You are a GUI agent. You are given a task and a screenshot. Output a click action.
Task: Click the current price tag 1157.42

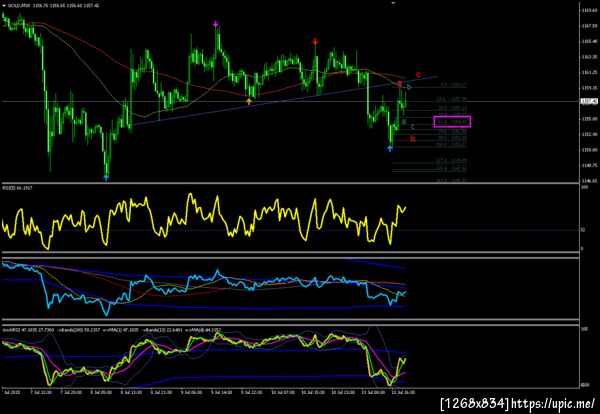pyautogui.click(x=589, y=101)
